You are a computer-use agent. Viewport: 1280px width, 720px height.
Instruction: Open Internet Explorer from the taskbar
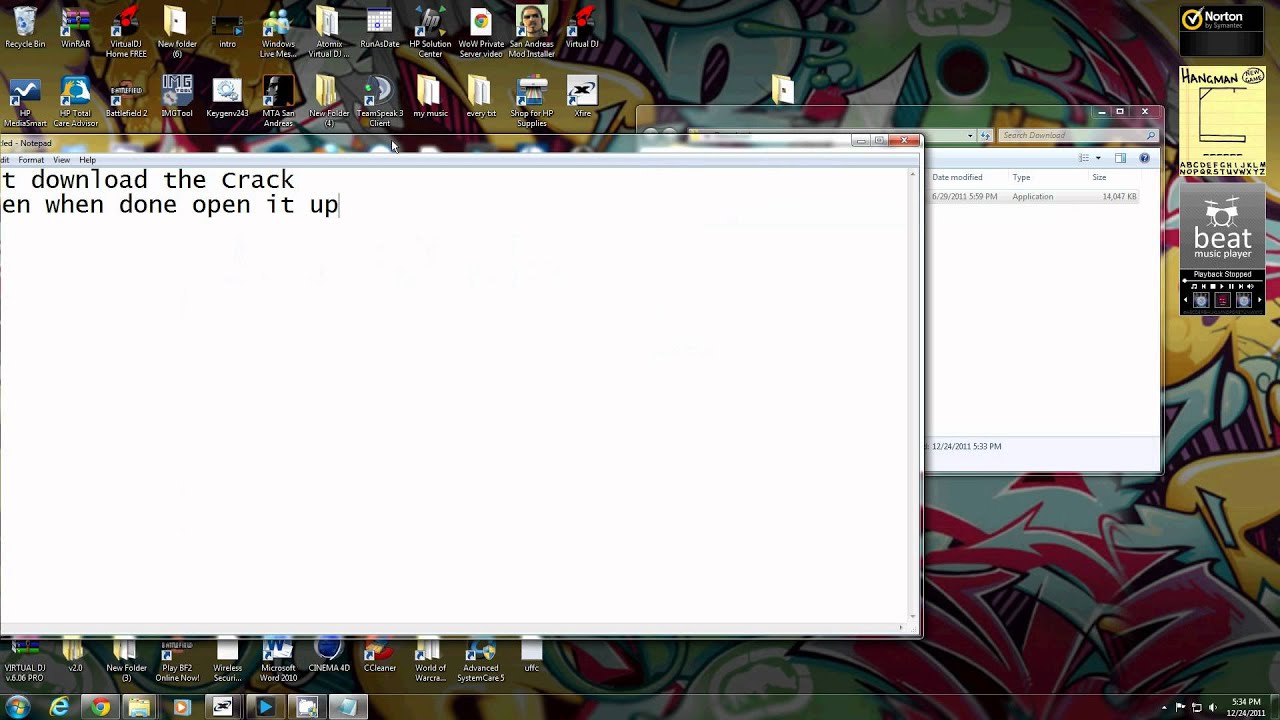(x=60, y=707)
